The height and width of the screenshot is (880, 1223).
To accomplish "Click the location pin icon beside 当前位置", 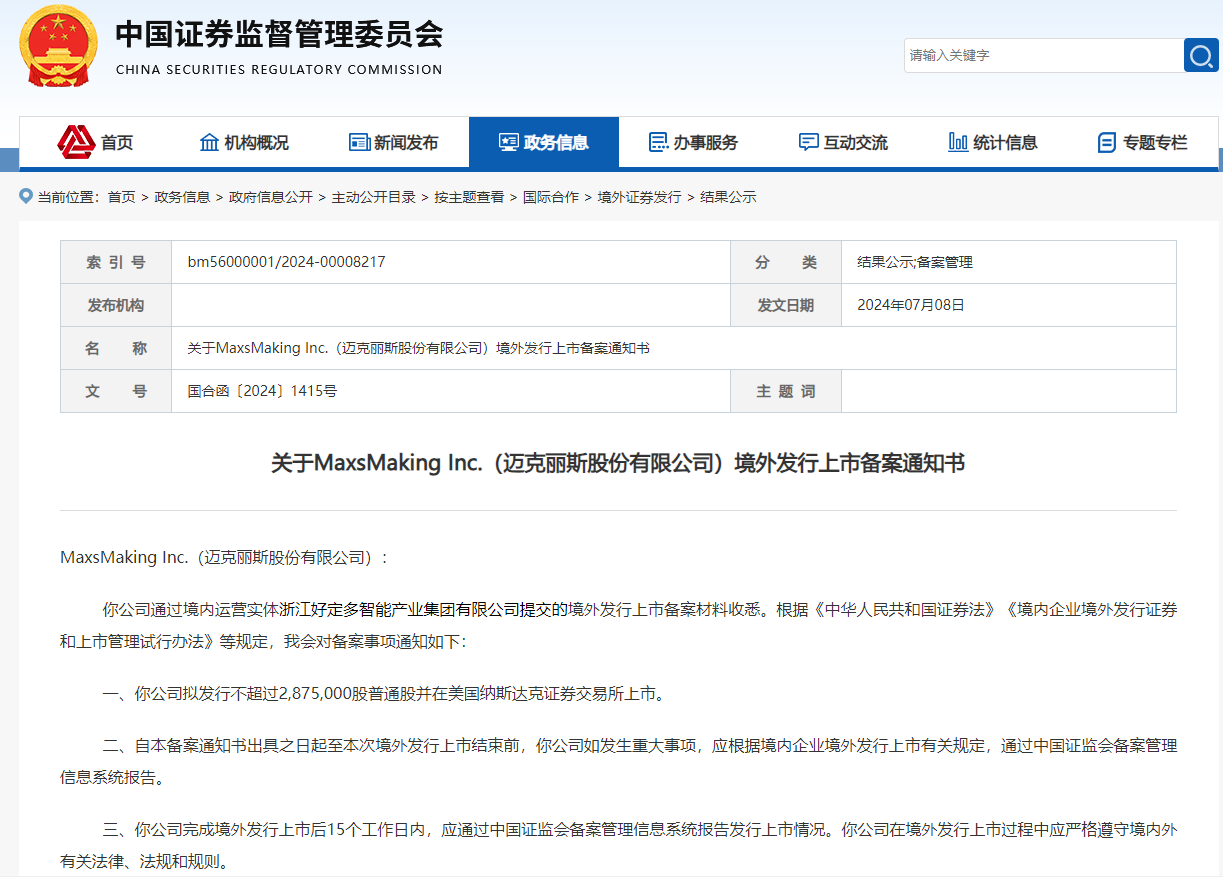I will (26, 196).
